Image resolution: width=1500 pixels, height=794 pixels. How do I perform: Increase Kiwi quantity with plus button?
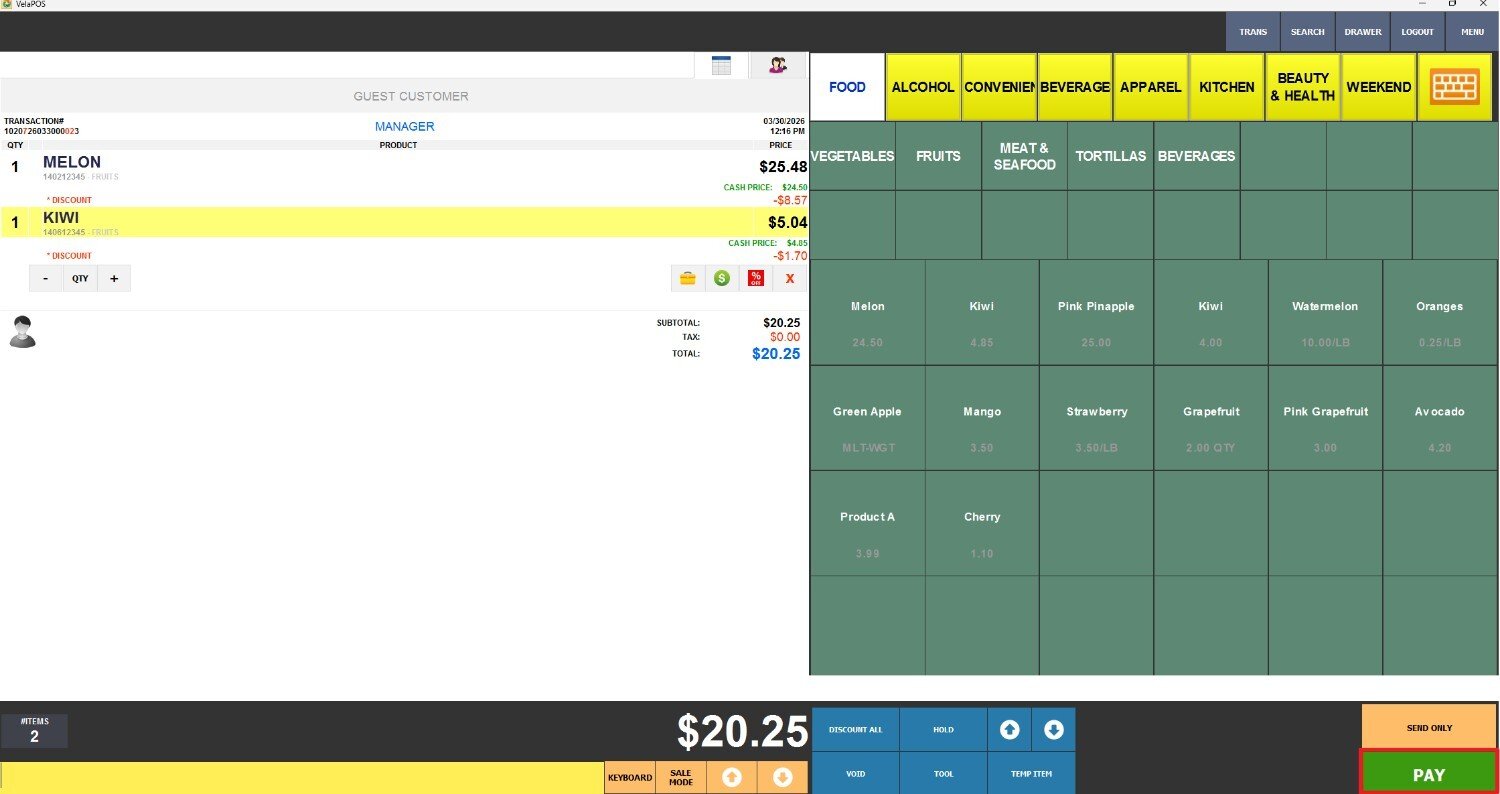pos(114,279)
